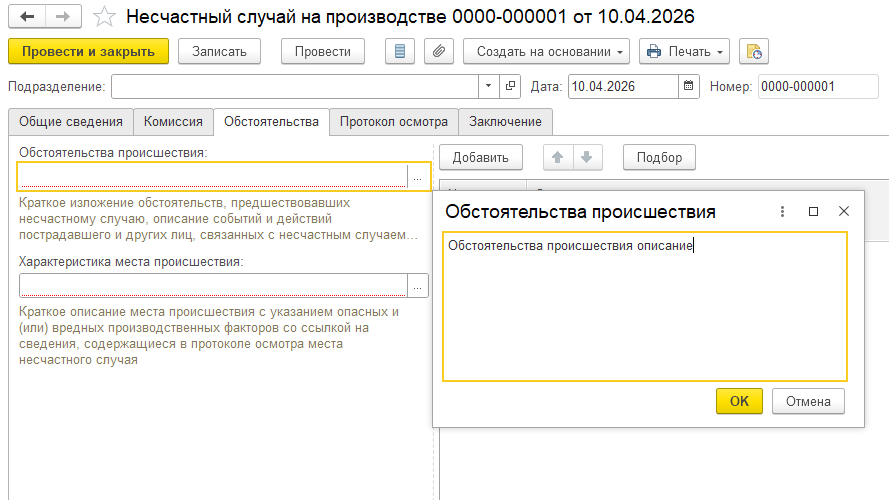Click Характеристика места происшествия text field

(x=213, y=286)
